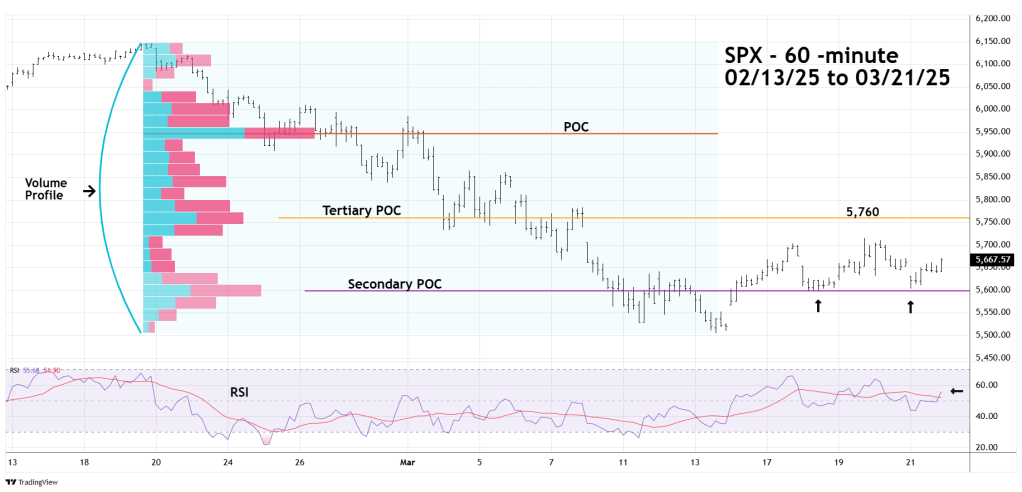Click the left-pointing arrow beside RSI pane
Screen dimensions: 1022x492
pos(956,391)
